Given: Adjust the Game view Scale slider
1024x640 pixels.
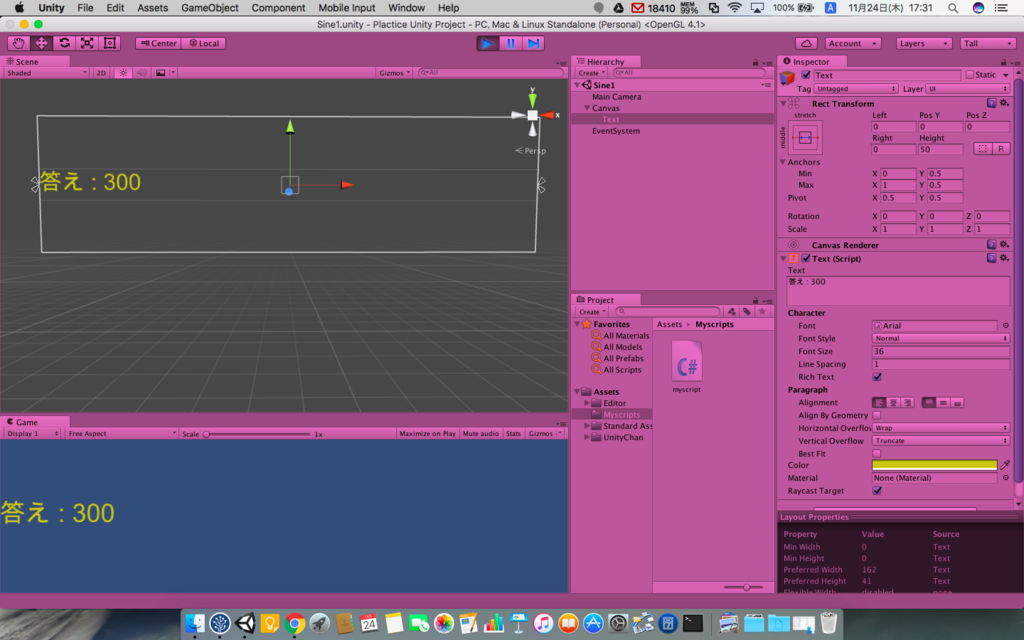Looking at the screenshot, I should tap(206, 434).
